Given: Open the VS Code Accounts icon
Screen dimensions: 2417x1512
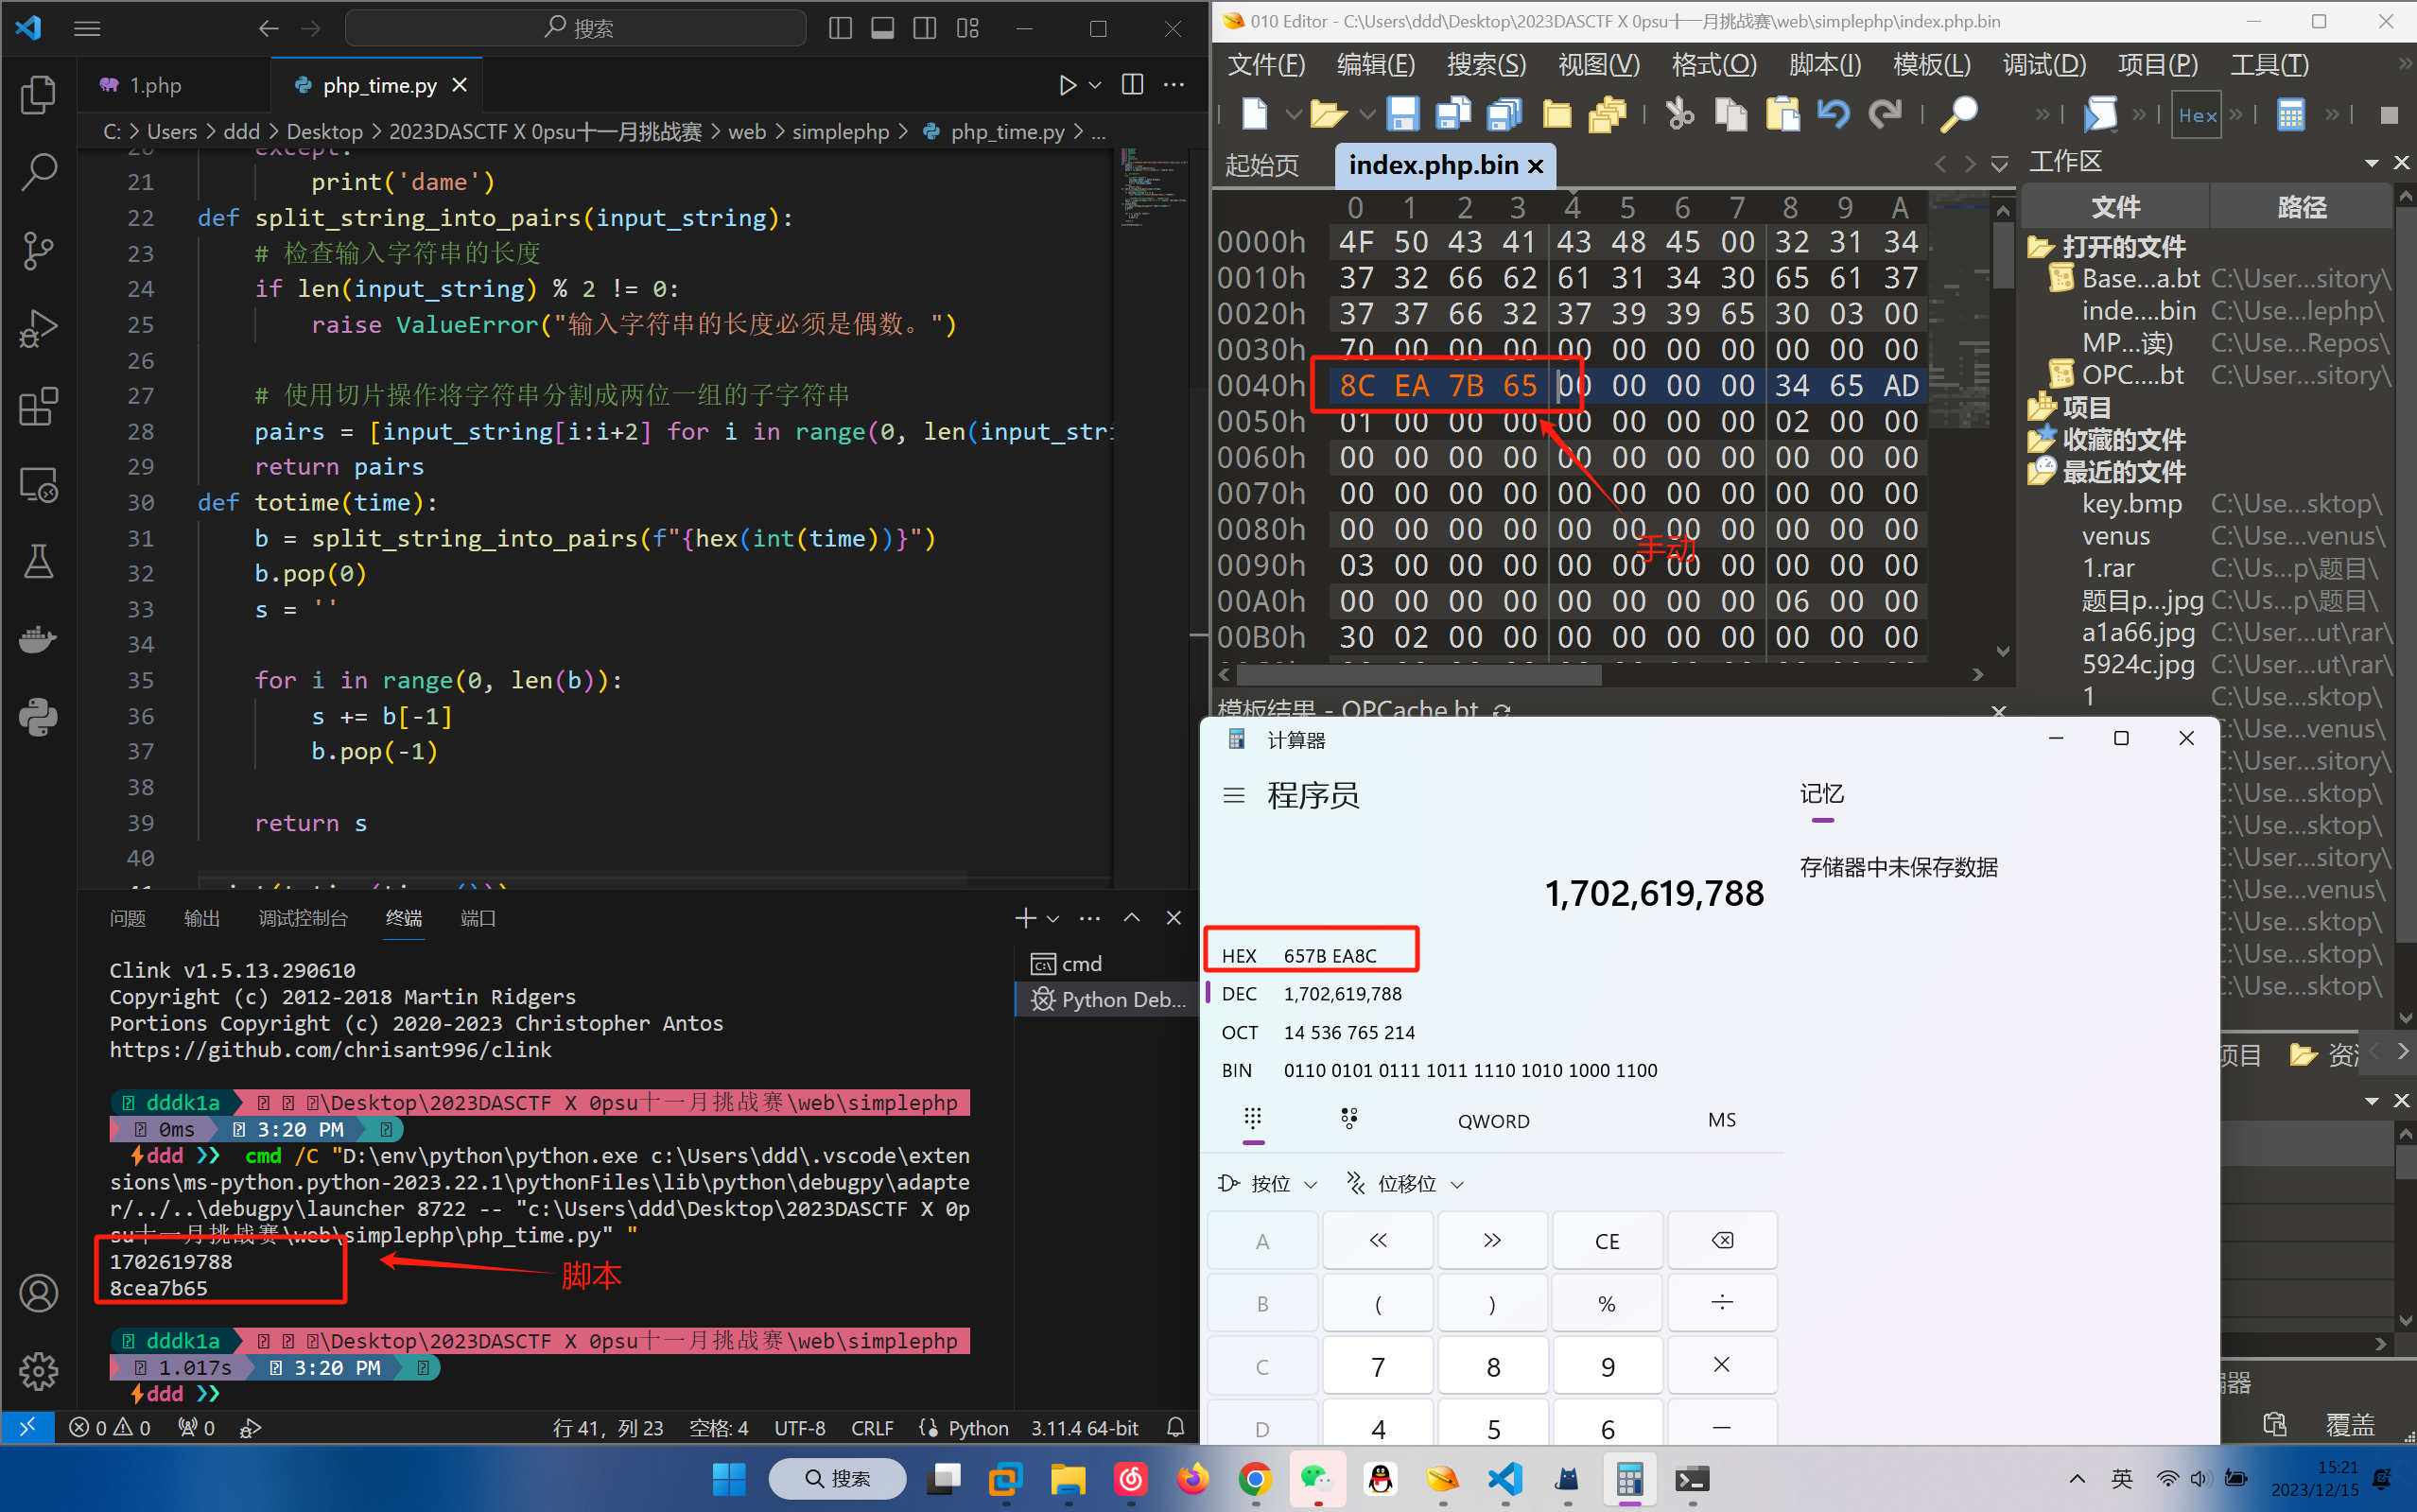Looking at the screenshot, I should [38, 1293].
